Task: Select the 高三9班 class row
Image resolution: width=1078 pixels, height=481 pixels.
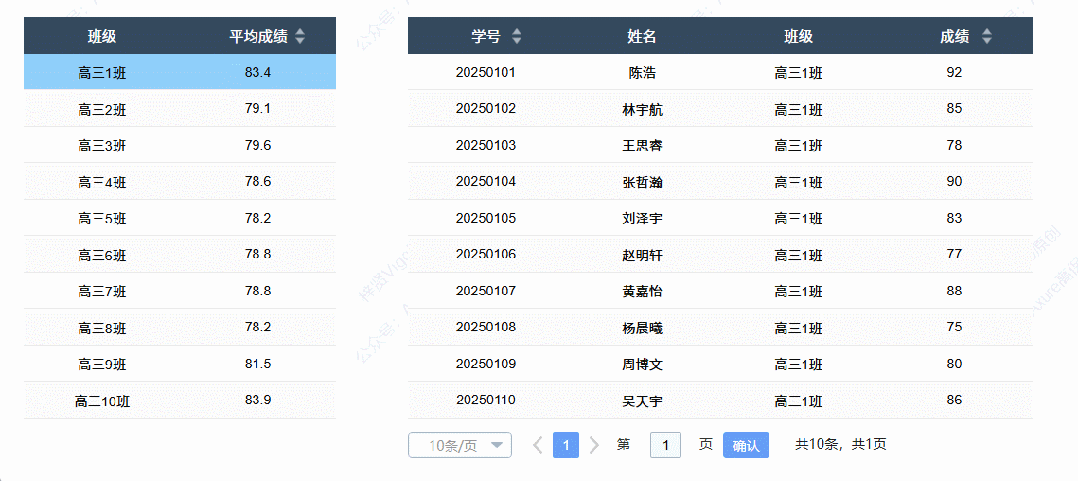Action: coord(180,364)
